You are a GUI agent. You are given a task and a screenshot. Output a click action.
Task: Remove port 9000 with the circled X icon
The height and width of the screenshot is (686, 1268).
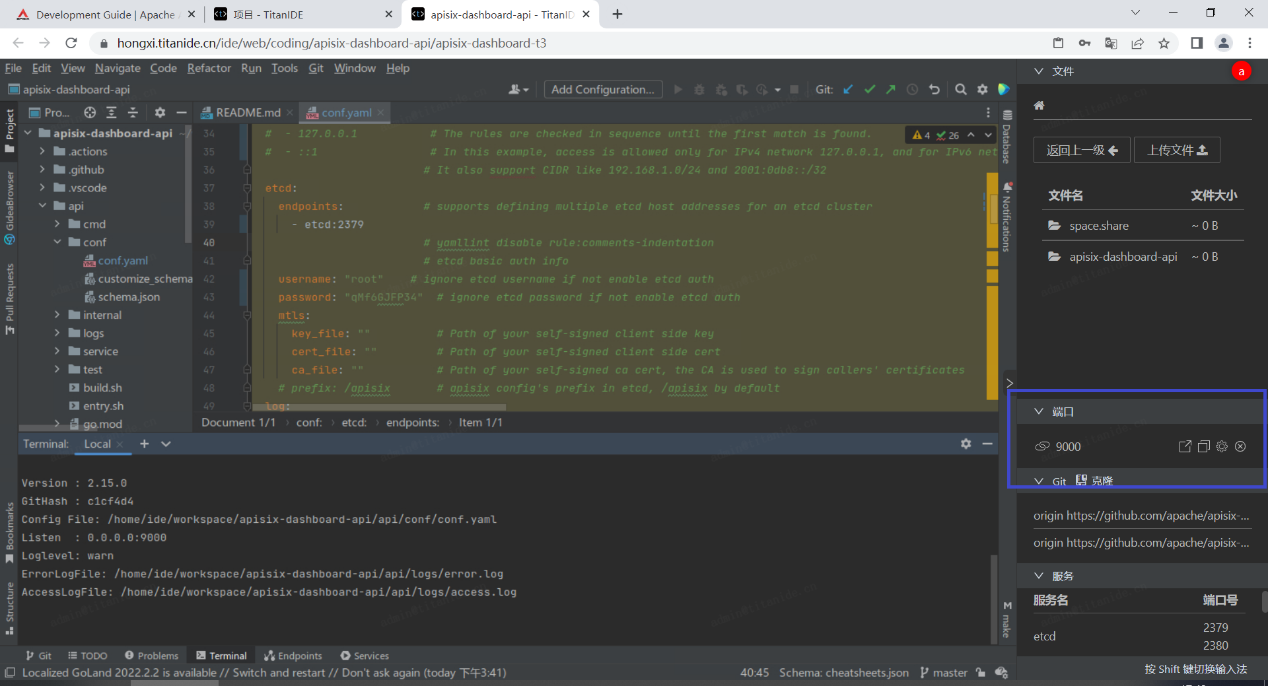1240,446
